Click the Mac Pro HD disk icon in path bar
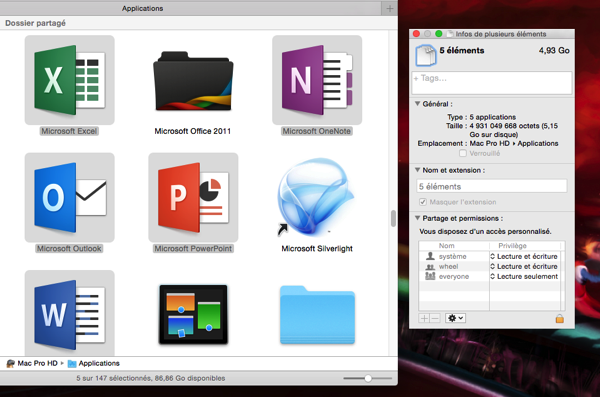600x397 pixels. pyautogui.click(x=11, y=363)
